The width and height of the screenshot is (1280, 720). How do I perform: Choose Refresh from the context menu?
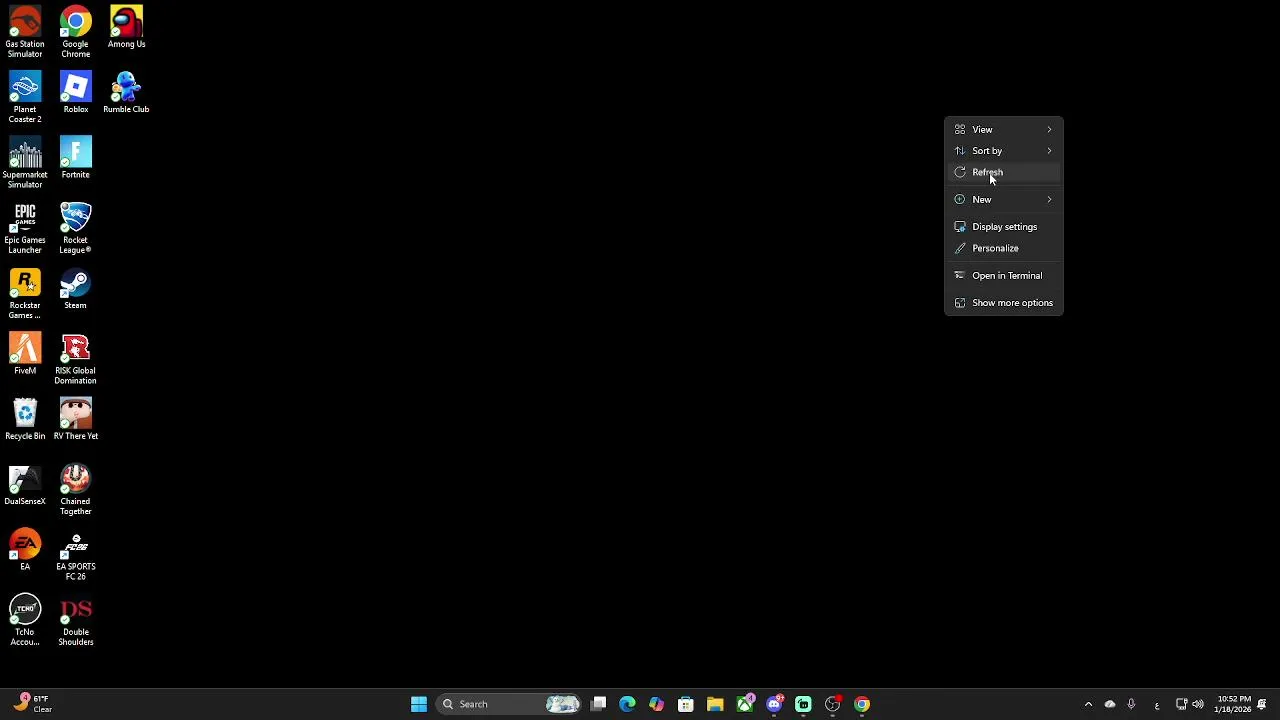(1004, 172)
